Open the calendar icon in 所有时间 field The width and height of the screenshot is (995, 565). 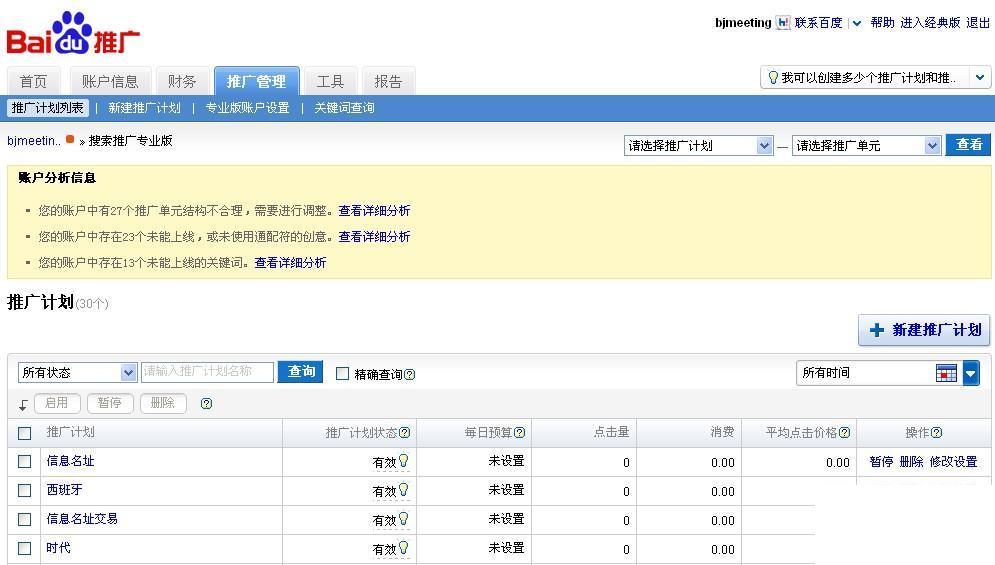946,373
